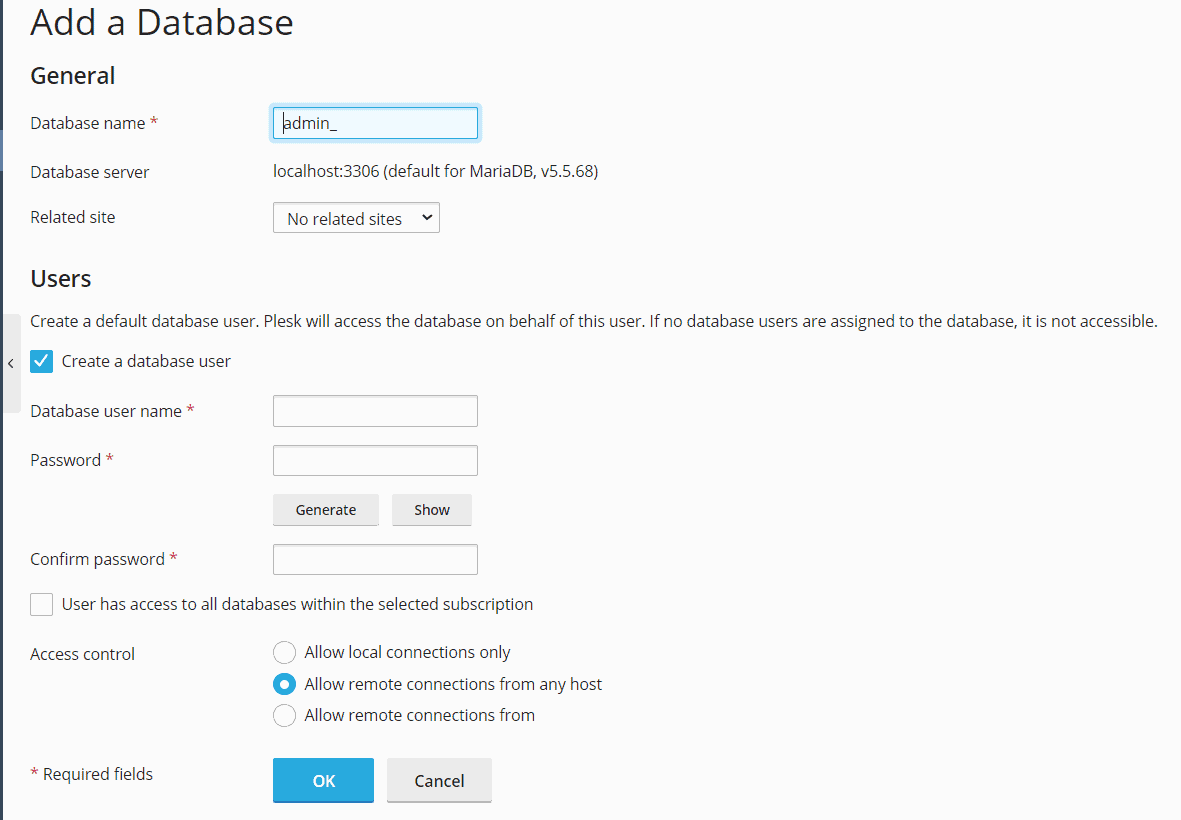The height and width of the screenshot is (820, 1181).
Task: Click the Confirm password label
Action: [97, 559]
